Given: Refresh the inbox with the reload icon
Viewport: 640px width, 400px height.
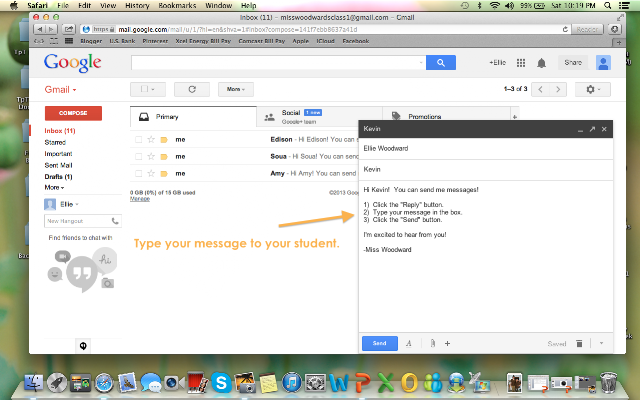Looking at the screenshot, I should [x=192, y=89].
